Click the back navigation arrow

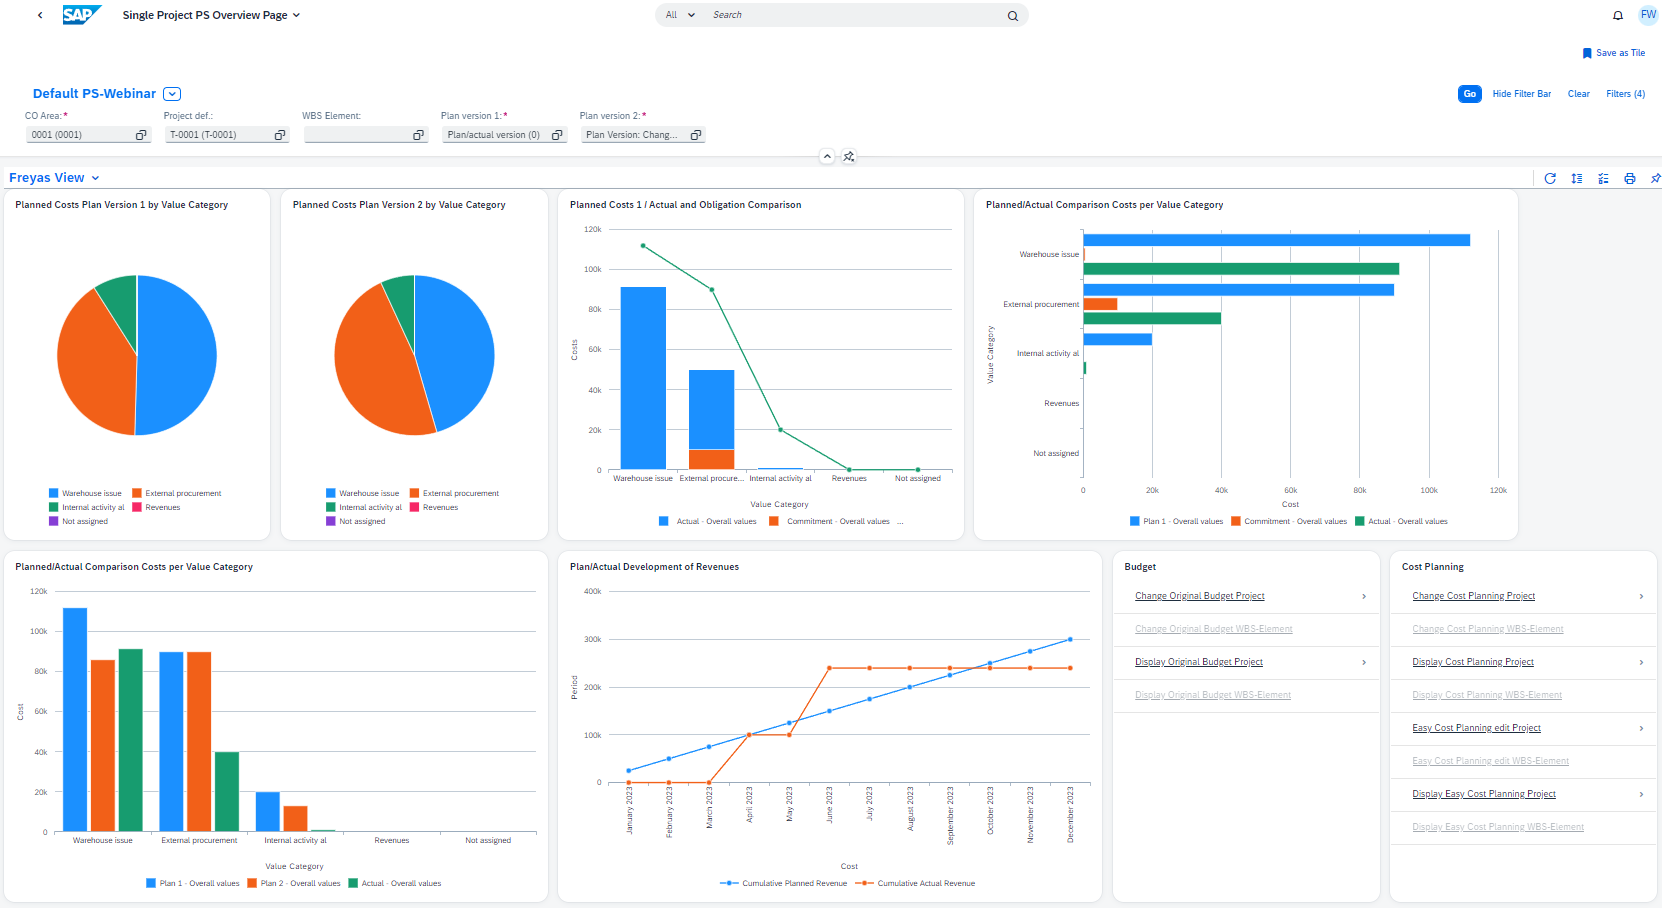40,15
